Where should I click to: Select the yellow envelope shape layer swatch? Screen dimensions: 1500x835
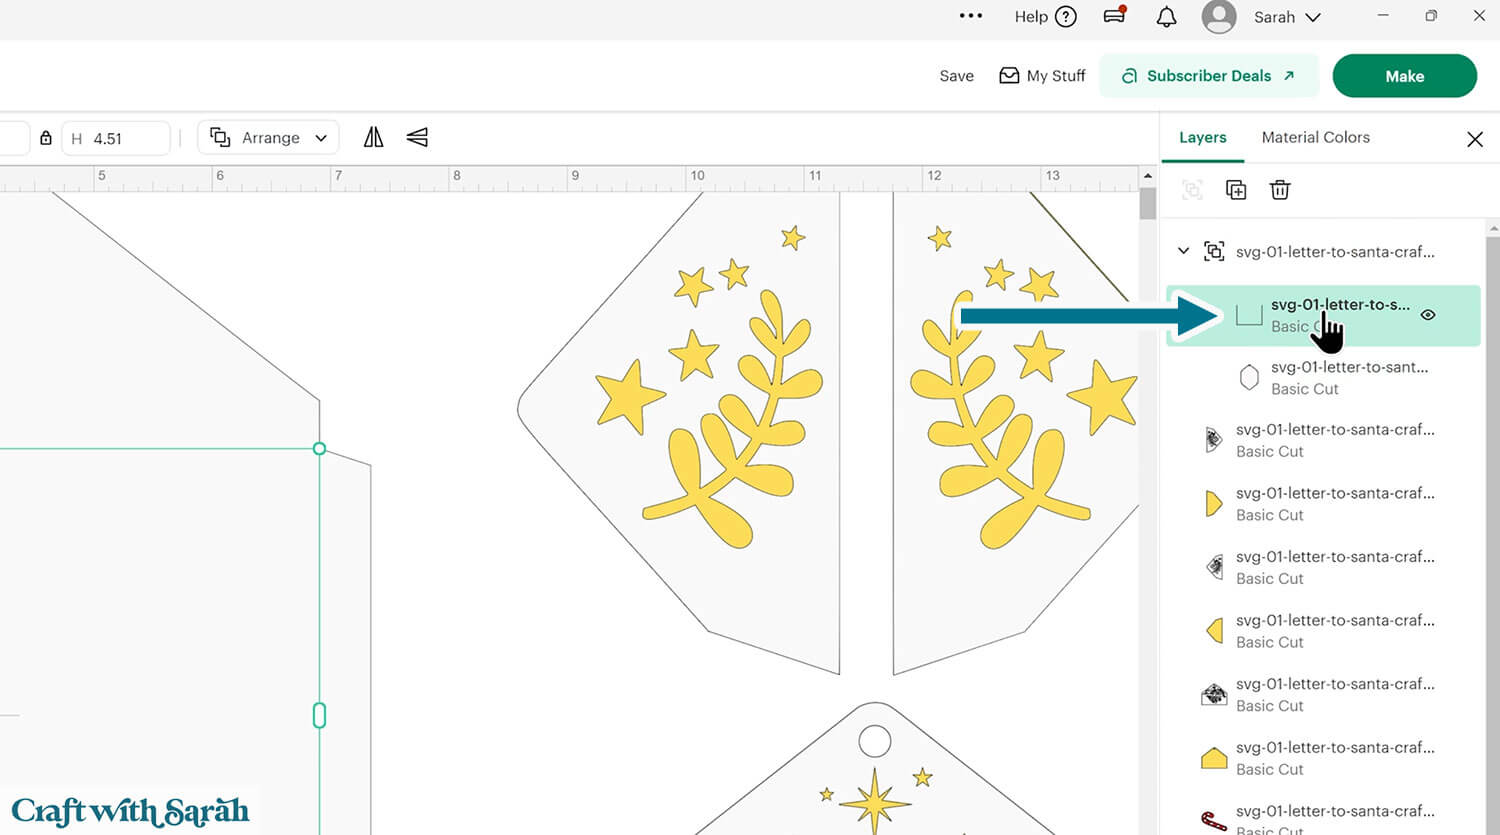[x=1214, y=758]
